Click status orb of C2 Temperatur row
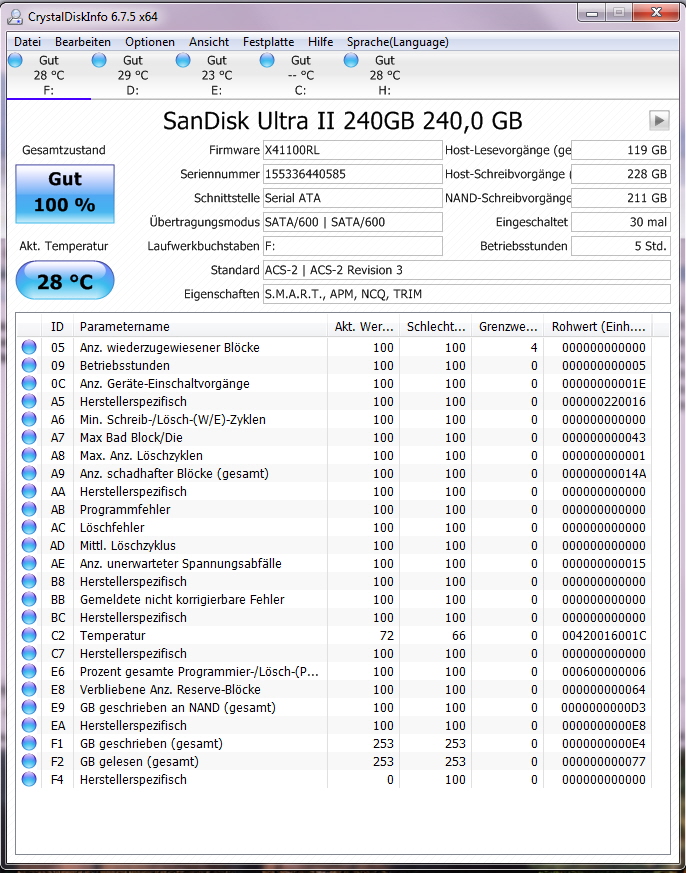The height and width of the screenshot is (873, 686). (28, 635)
